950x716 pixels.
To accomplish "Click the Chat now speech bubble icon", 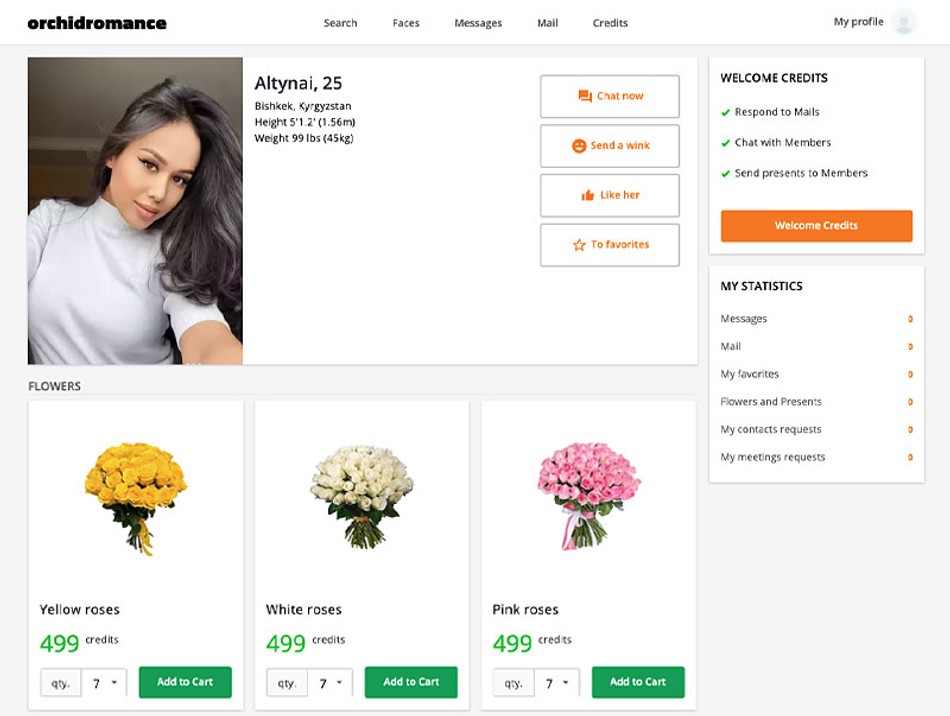I will point(585,96).
